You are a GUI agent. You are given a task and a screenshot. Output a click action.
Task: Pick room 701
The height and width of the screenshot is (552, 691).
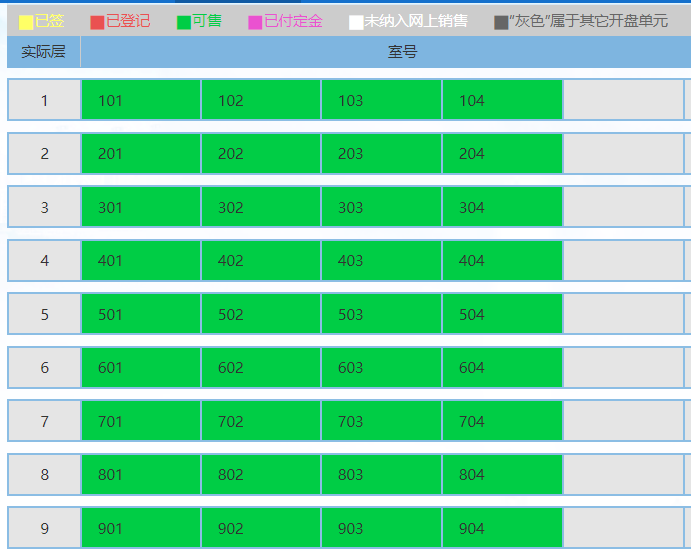pos(141,421)
